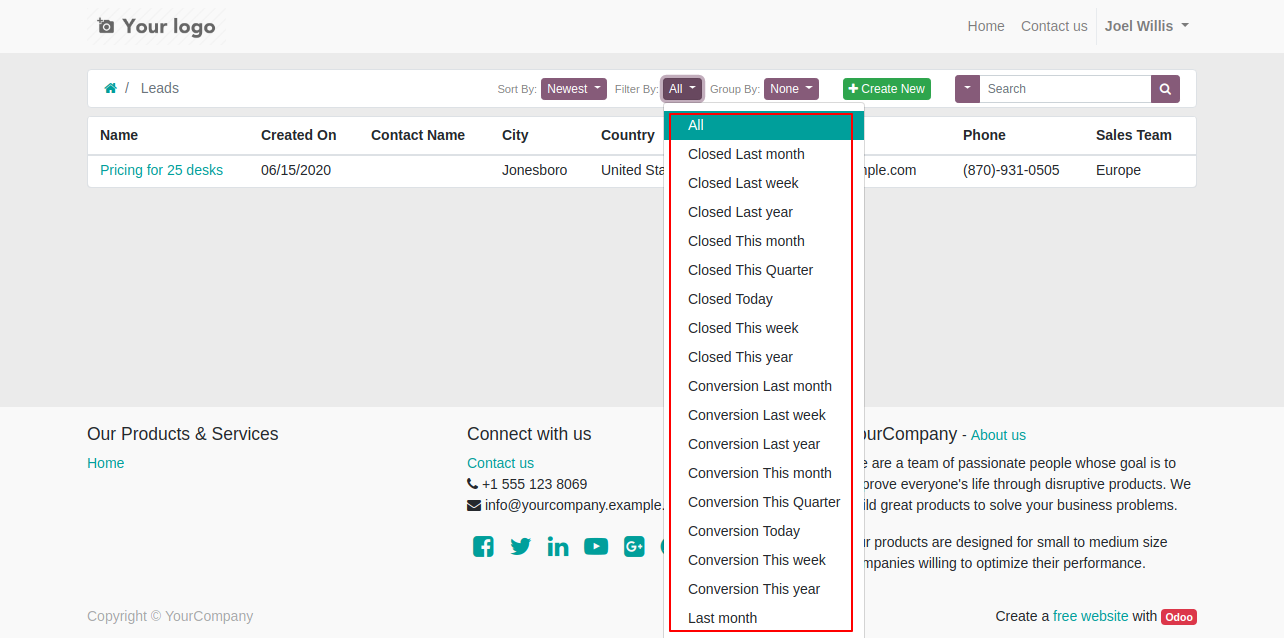
Task: Choose the Closed This month filter
Action: coord(764,241)
